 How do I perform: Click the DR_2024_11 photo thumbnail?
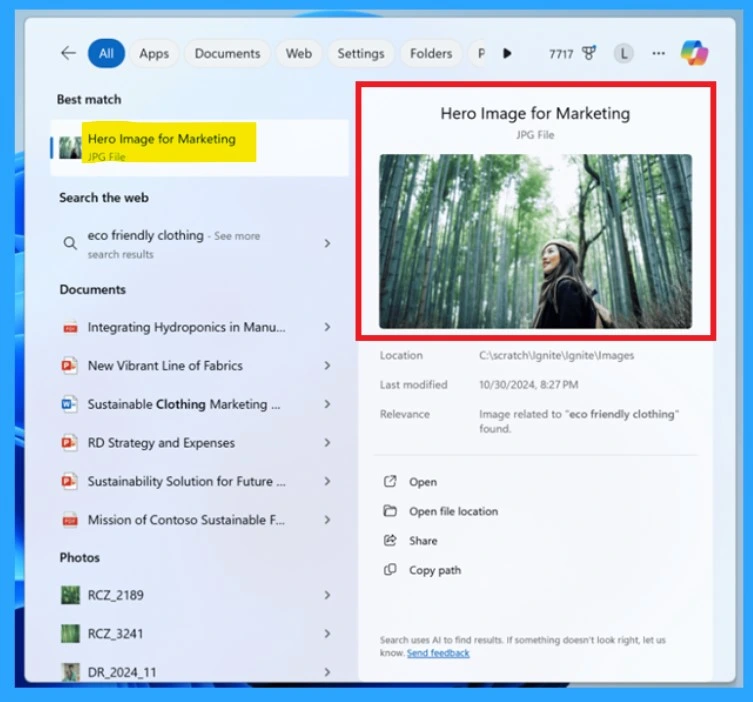click(x=70, y=672)
